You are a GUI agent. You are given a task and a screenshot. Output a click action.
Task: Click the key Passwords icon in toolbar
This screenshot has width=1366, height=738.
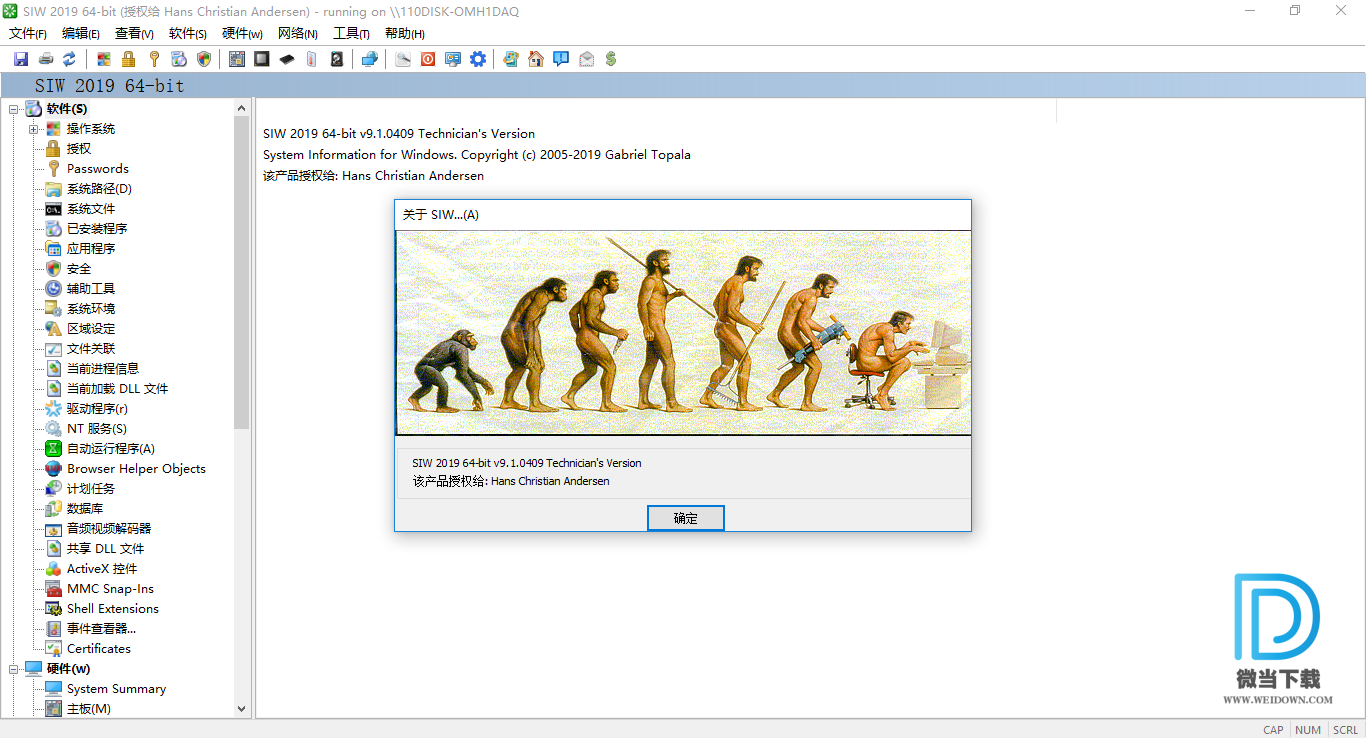pos(154,59)
